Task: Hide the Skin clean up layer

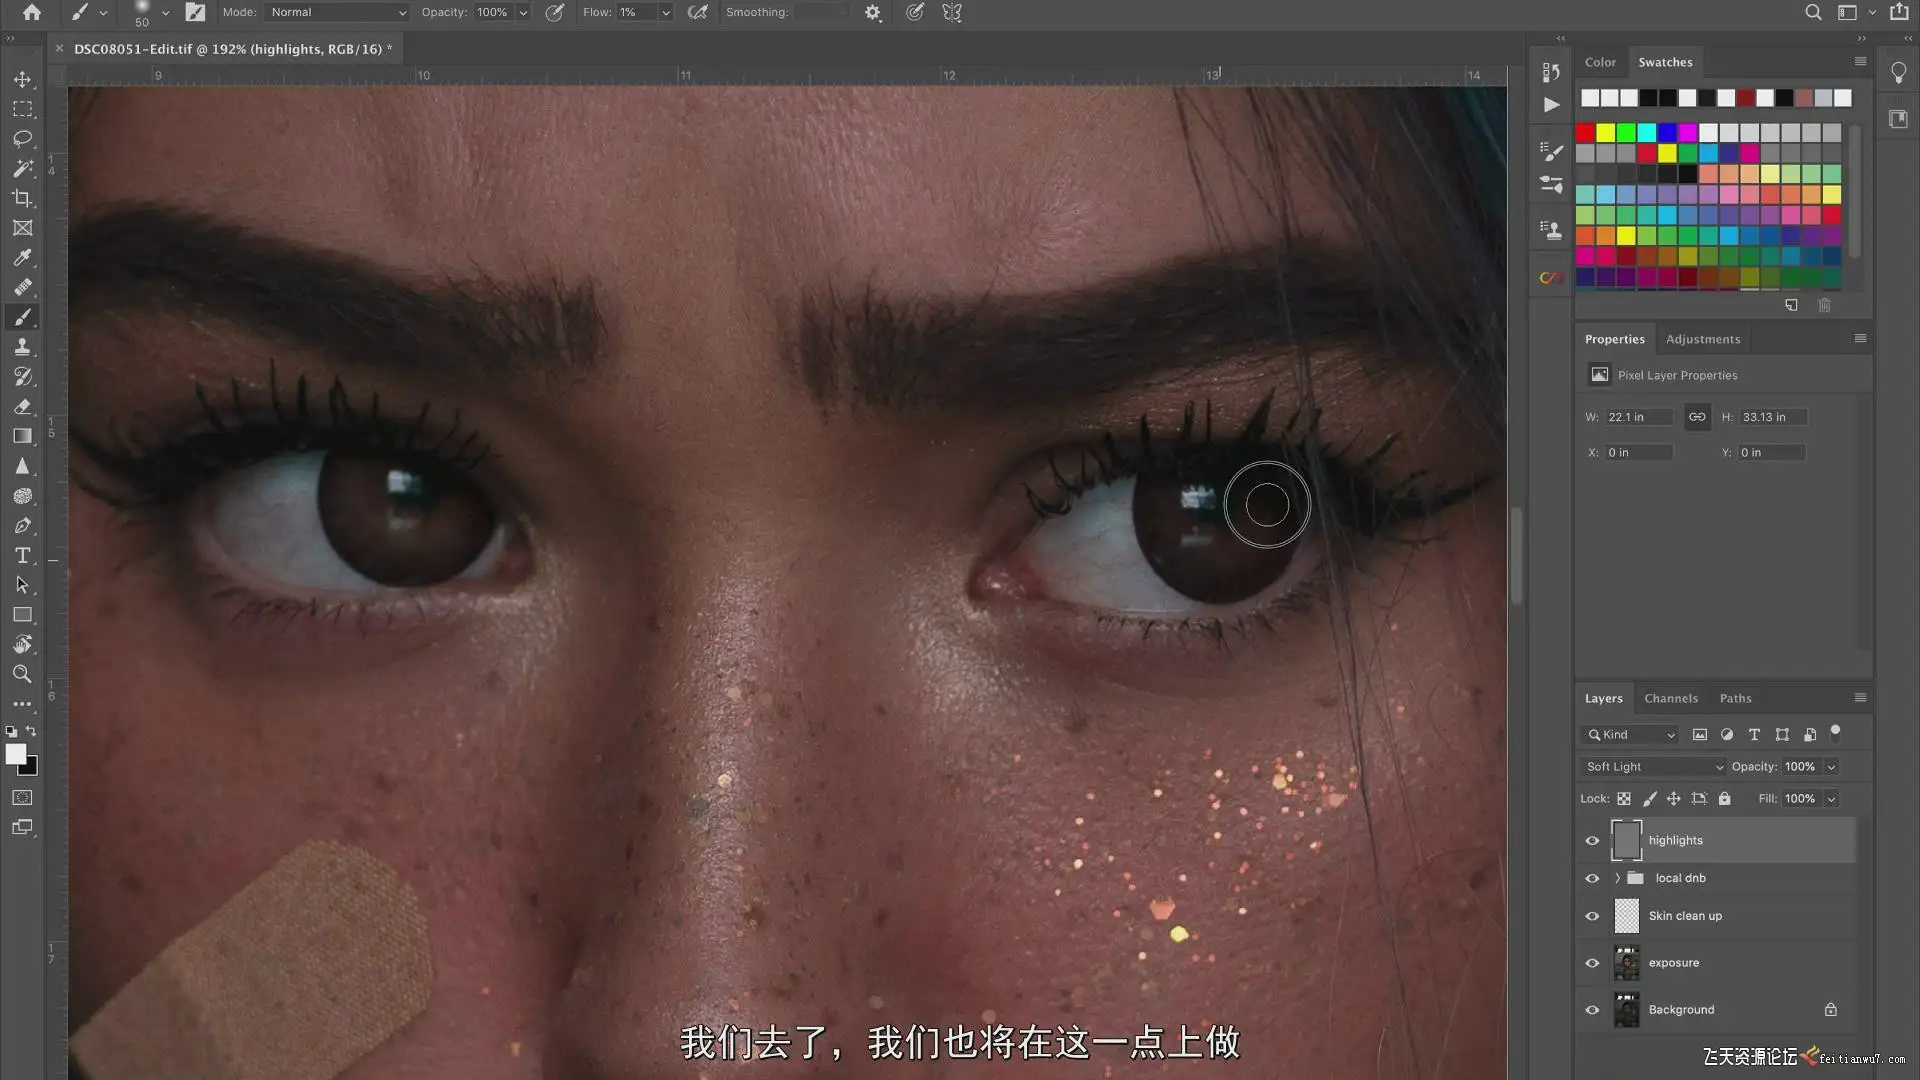Action: tap(1592, 916)
